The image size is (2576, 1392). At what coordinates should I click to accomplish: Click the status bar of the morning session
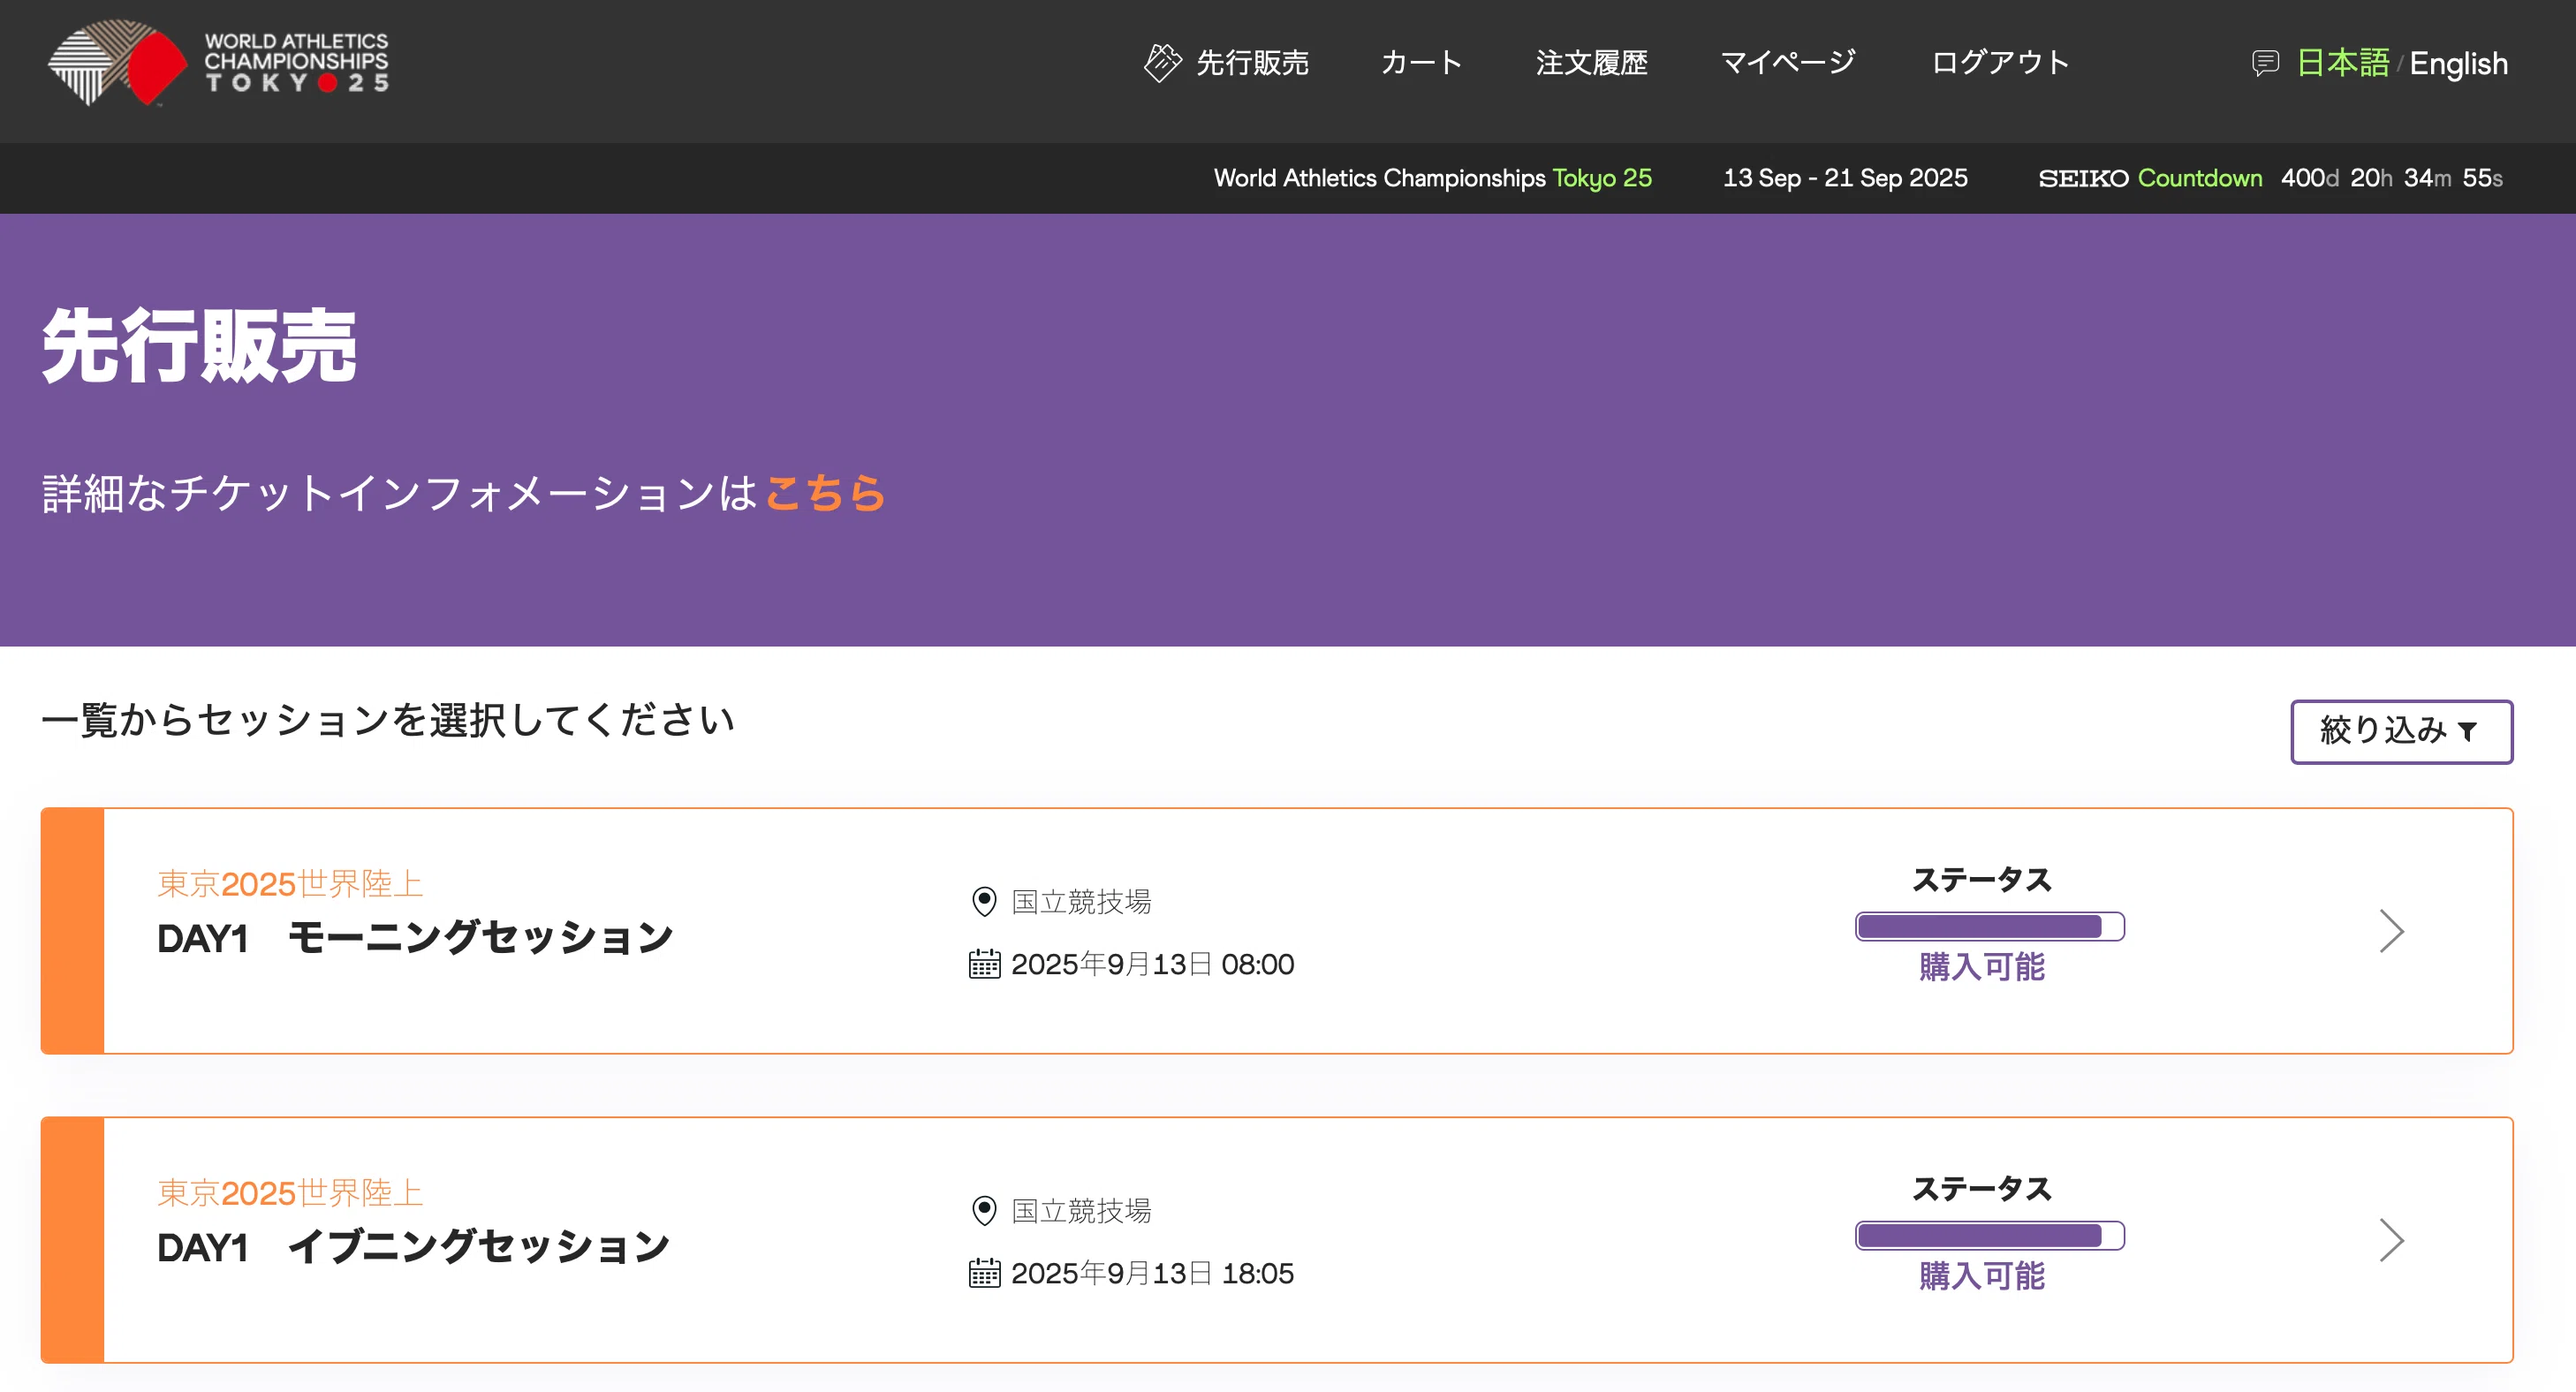click(1989, 926)
